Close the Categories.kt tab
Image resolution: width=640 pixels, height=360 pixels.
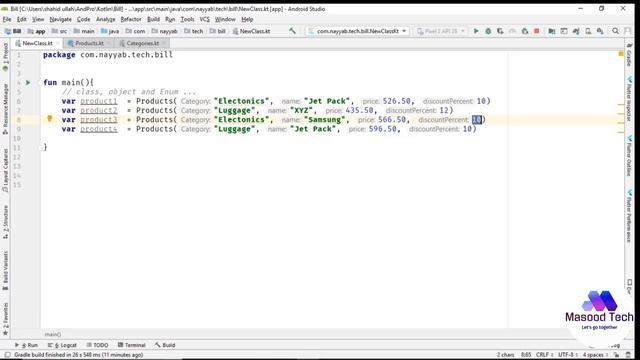click(164, 43)
